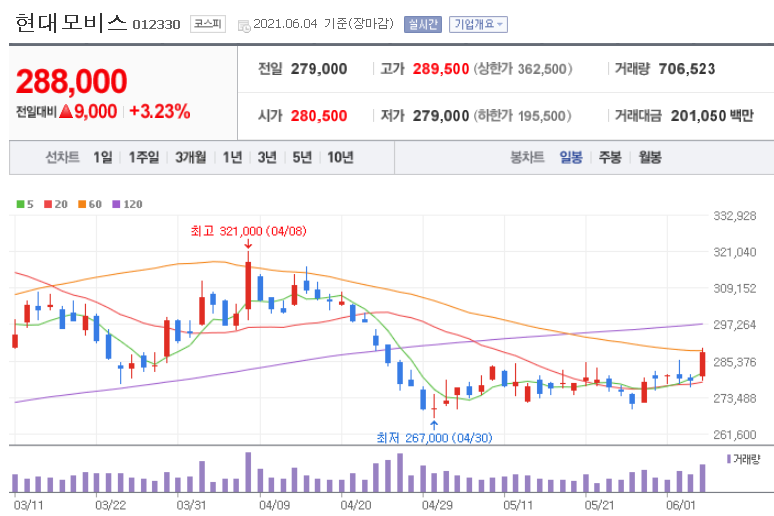Click the purple 120-day moving average swatch

pyautogui.click(x=116, y=204)
